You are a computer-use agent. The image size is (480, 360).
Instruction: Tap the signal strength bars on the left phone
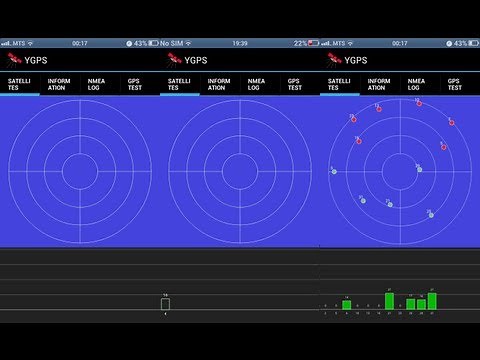click(x=5, y=43)
